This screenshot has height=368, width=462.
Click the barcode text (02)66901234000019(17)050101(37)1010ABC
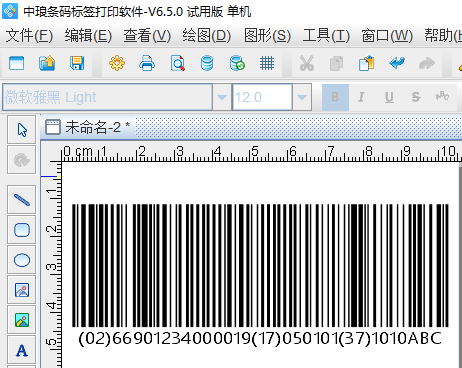click(x=260, y=339)
